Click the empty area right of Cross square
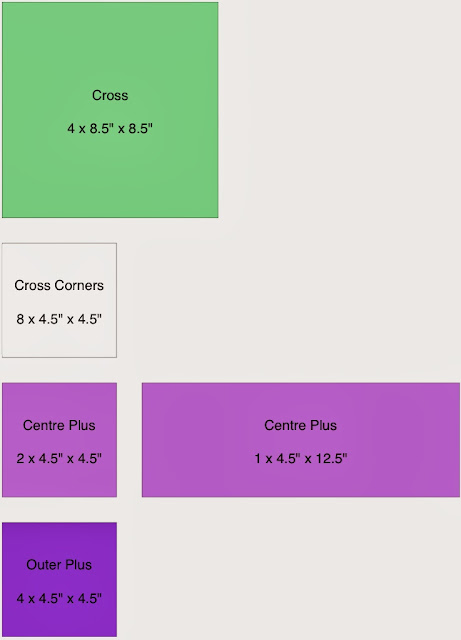The width and height of the screenshot is (461, 640). click(x=340, y=110)
